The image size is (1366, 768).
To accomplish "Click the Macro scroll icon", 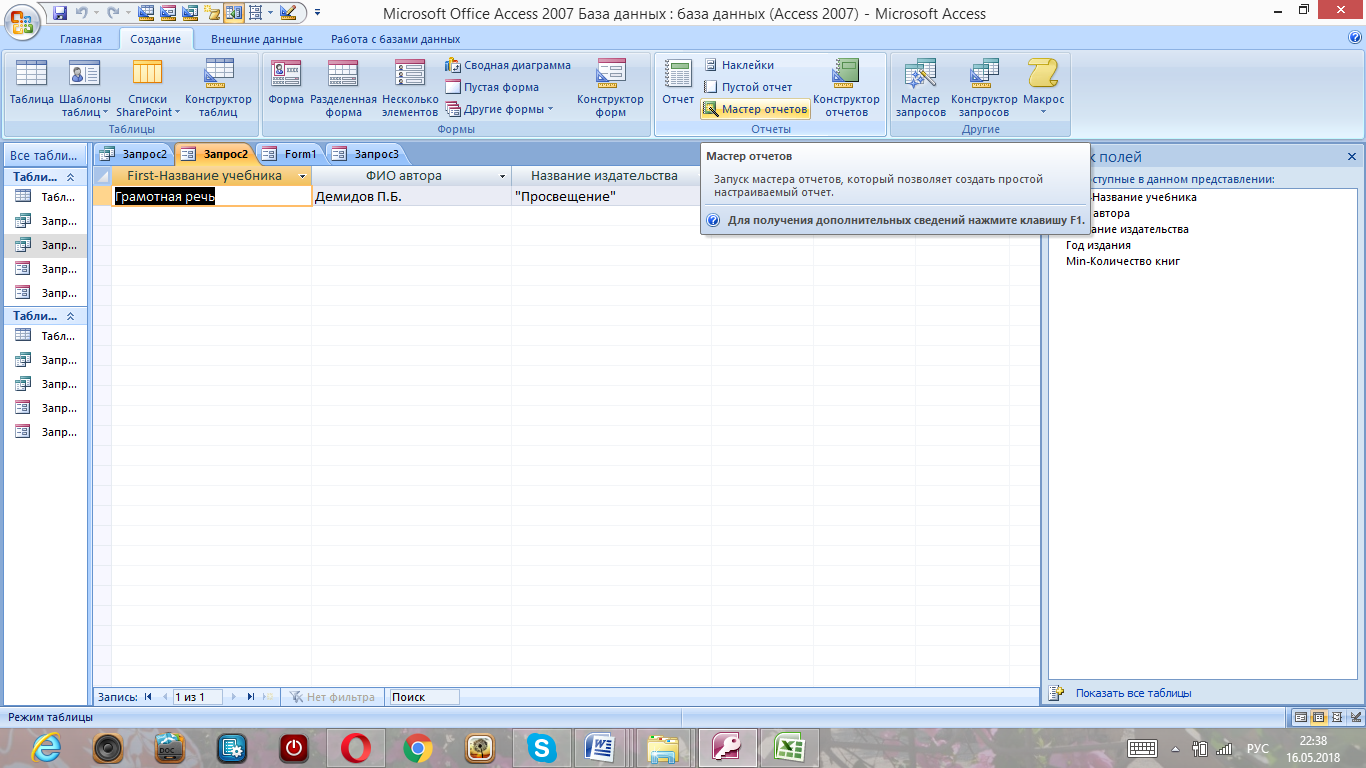I will [x=1043, y=73].
